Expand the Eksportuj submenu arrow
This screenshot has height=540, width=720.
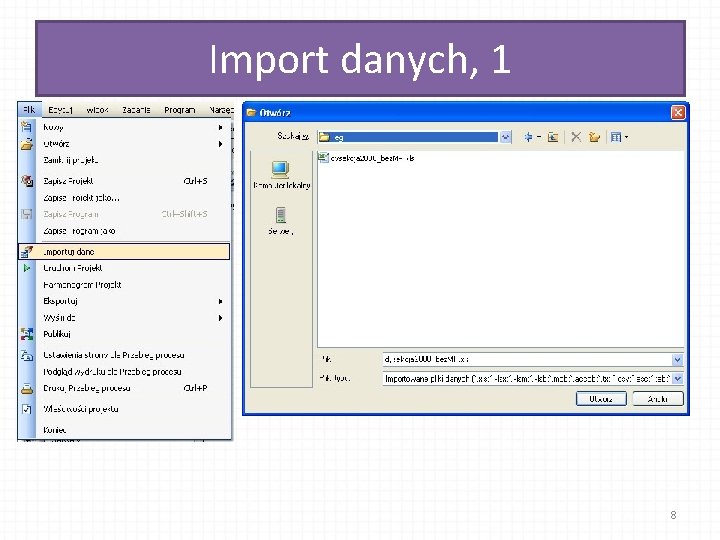pos(220,301)
